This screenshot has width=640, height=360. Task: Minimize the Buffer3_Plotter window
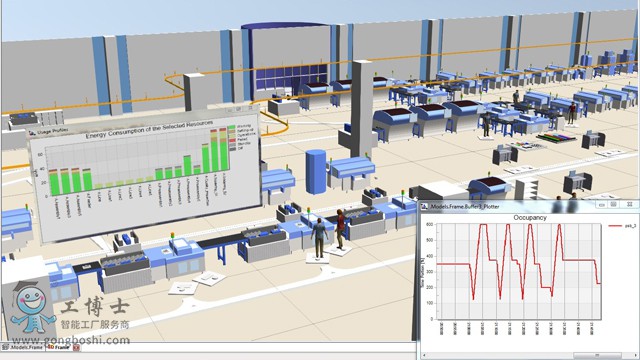[x=601, y=204]
